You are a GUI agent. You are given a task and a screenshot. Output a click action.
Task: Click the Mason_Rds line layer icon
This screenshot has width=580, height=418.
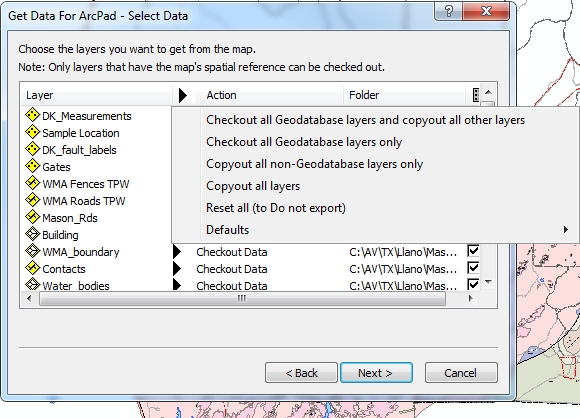pos(33,217)
